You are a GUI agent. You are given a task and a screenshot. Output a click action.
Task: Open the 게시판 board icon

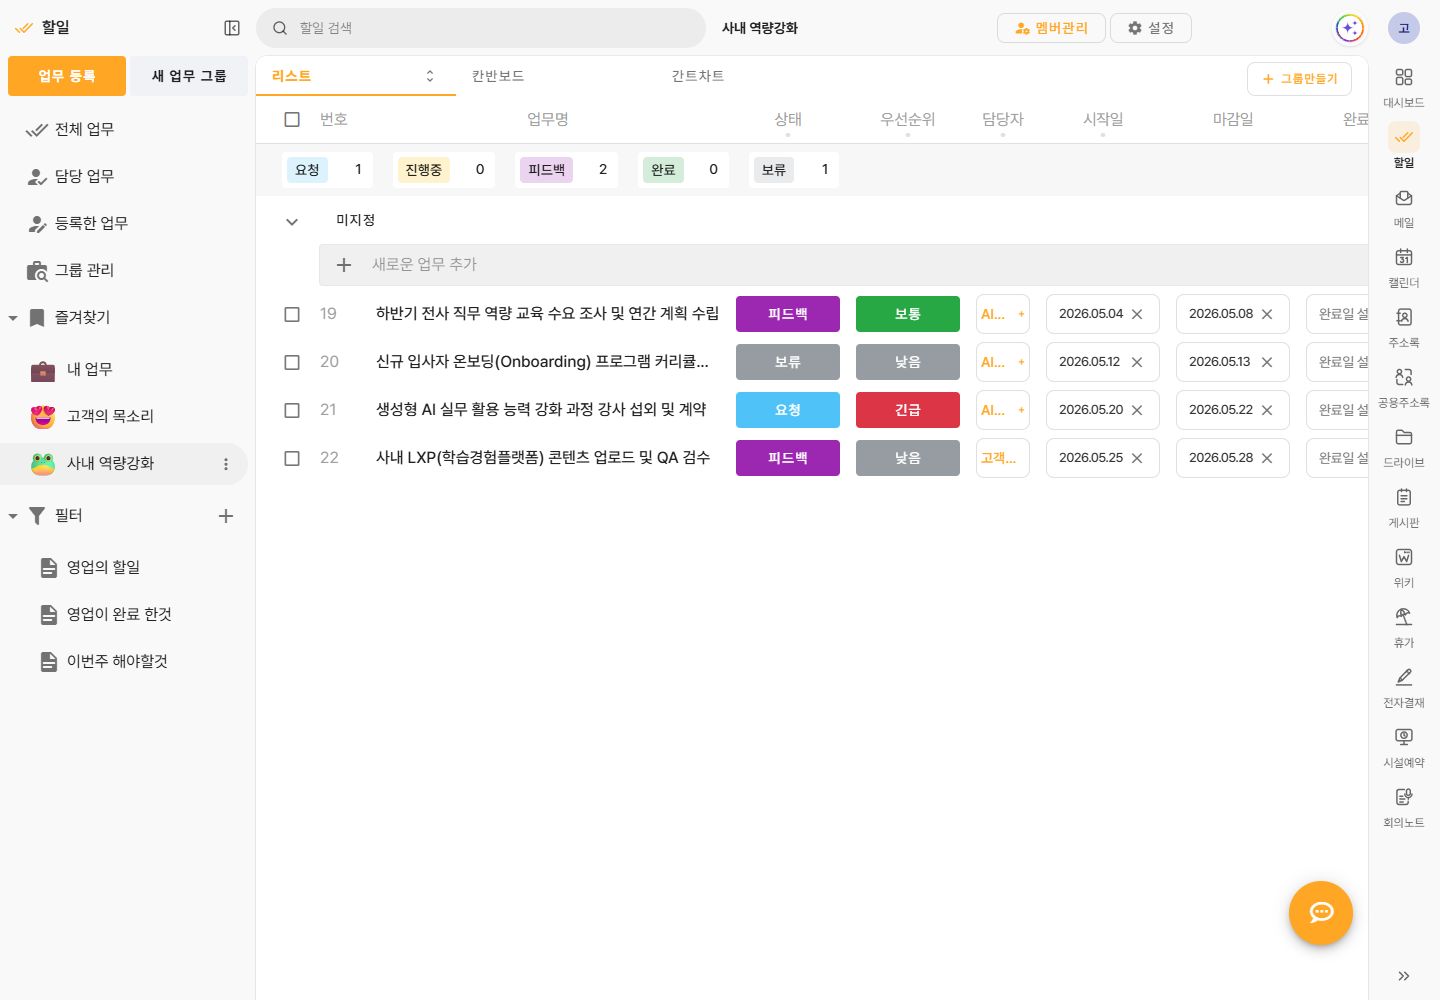1404,497
